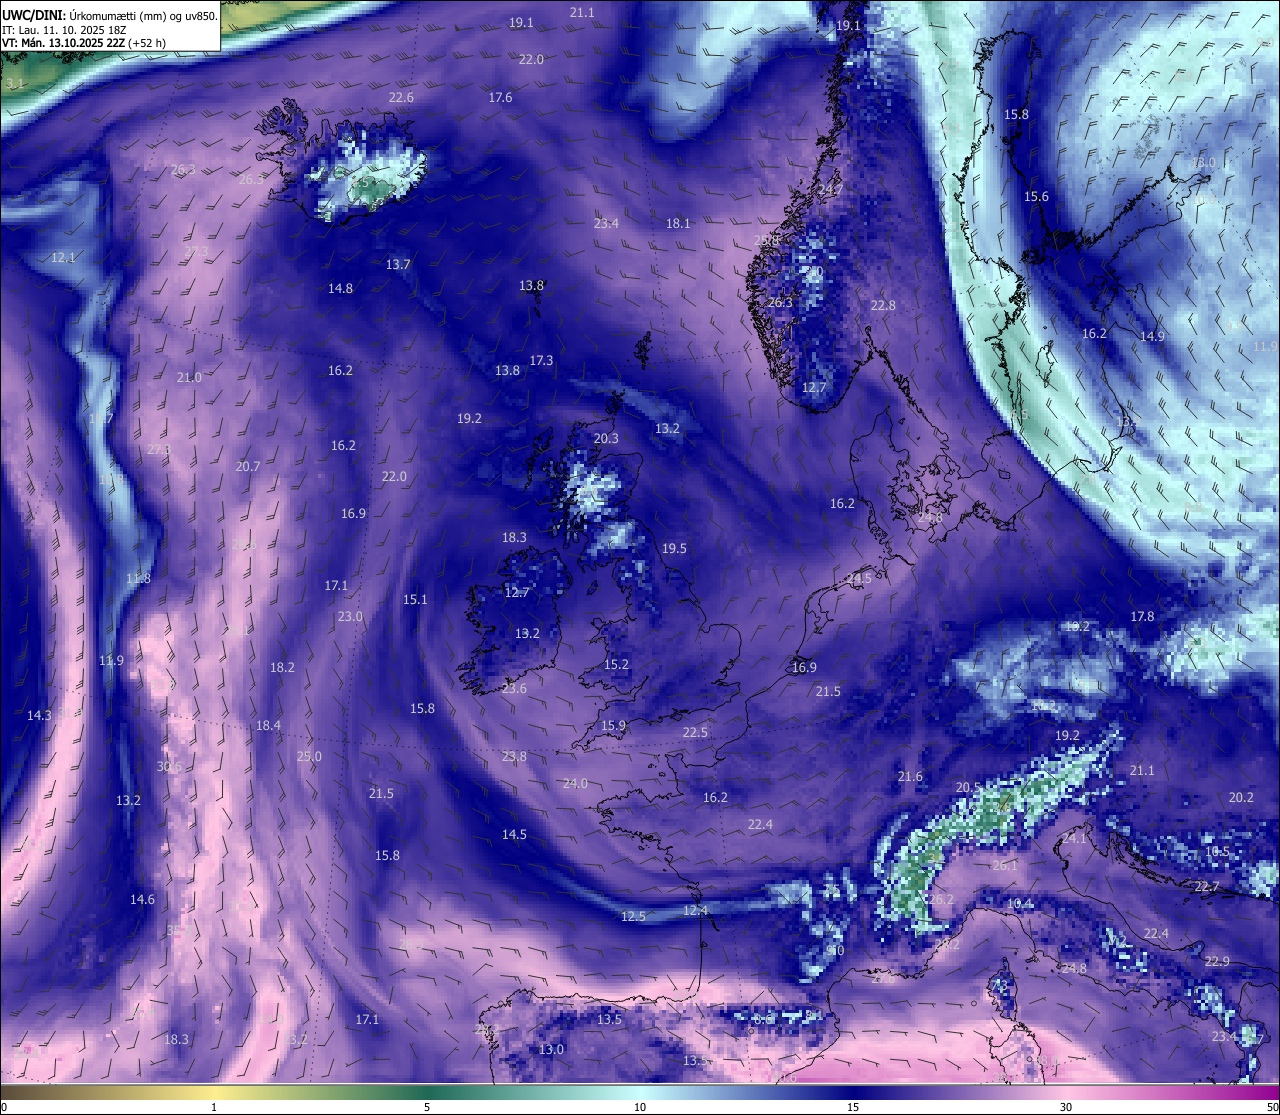Click the map value 15.2 over Wales
The width and height of the screenshot is (1280, 1115).
coord(616,664)
